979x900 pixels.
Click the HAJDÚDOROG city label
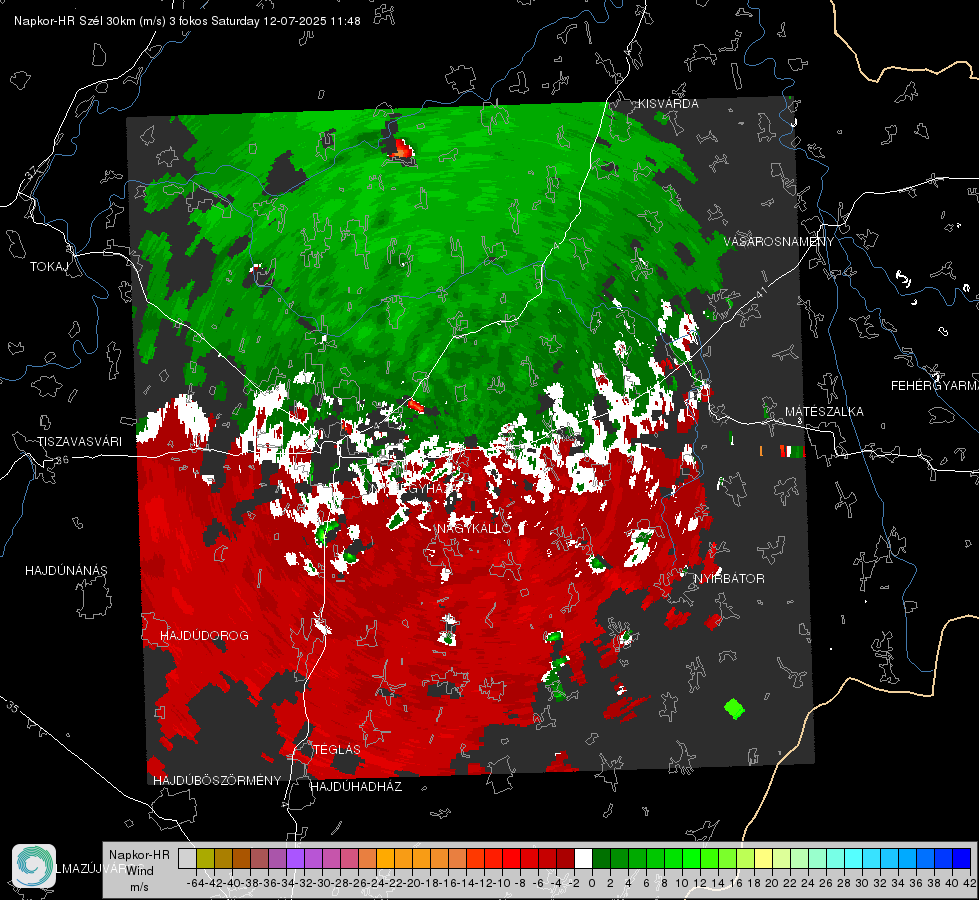[204, 636]
